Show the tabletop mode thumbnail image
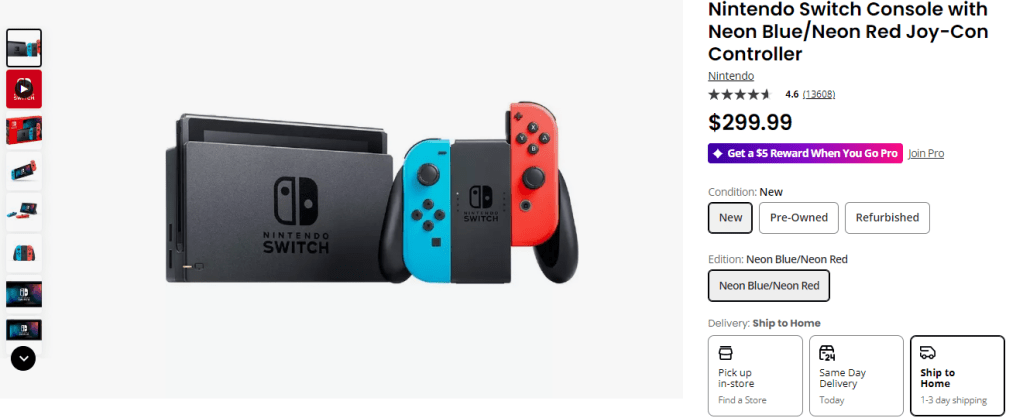The height and width of the screenshot is (418, 1023). click(24, 212)
